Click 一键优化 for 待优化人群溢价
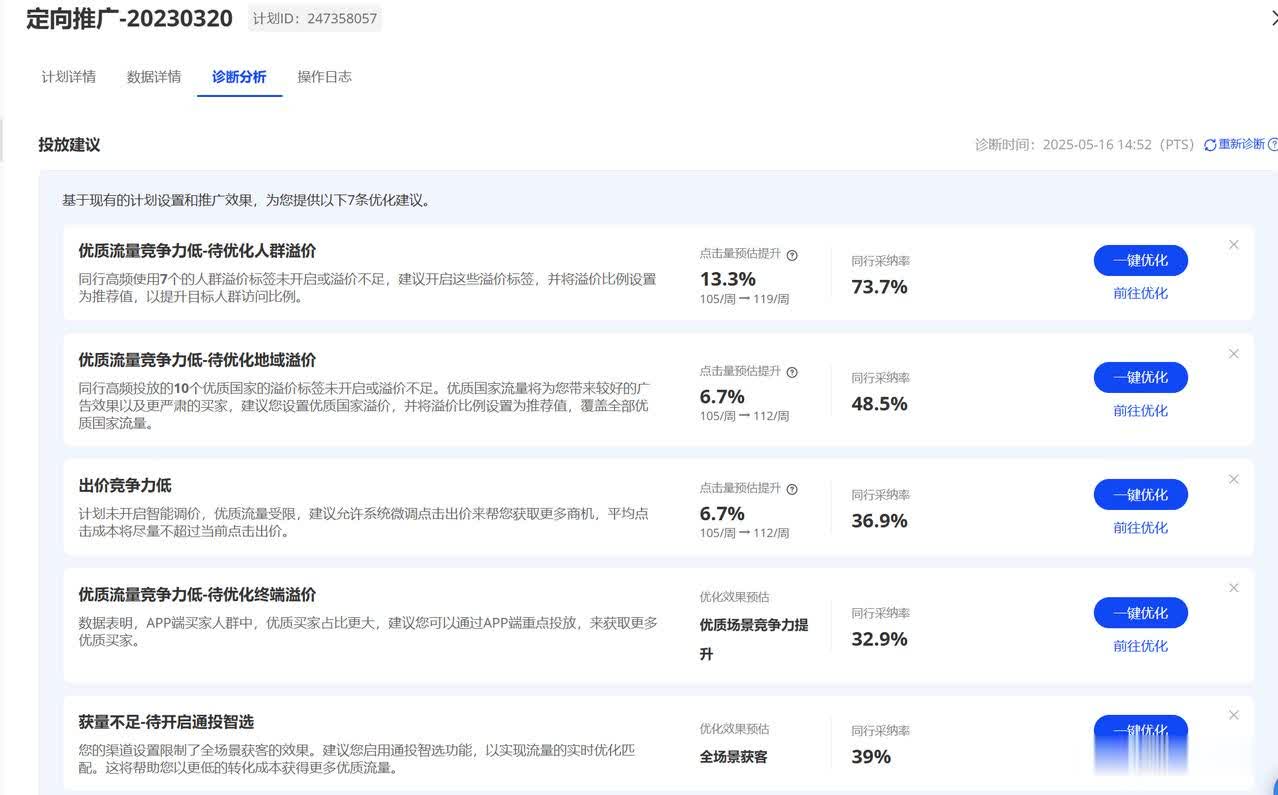 click(x=1140, y=260)
